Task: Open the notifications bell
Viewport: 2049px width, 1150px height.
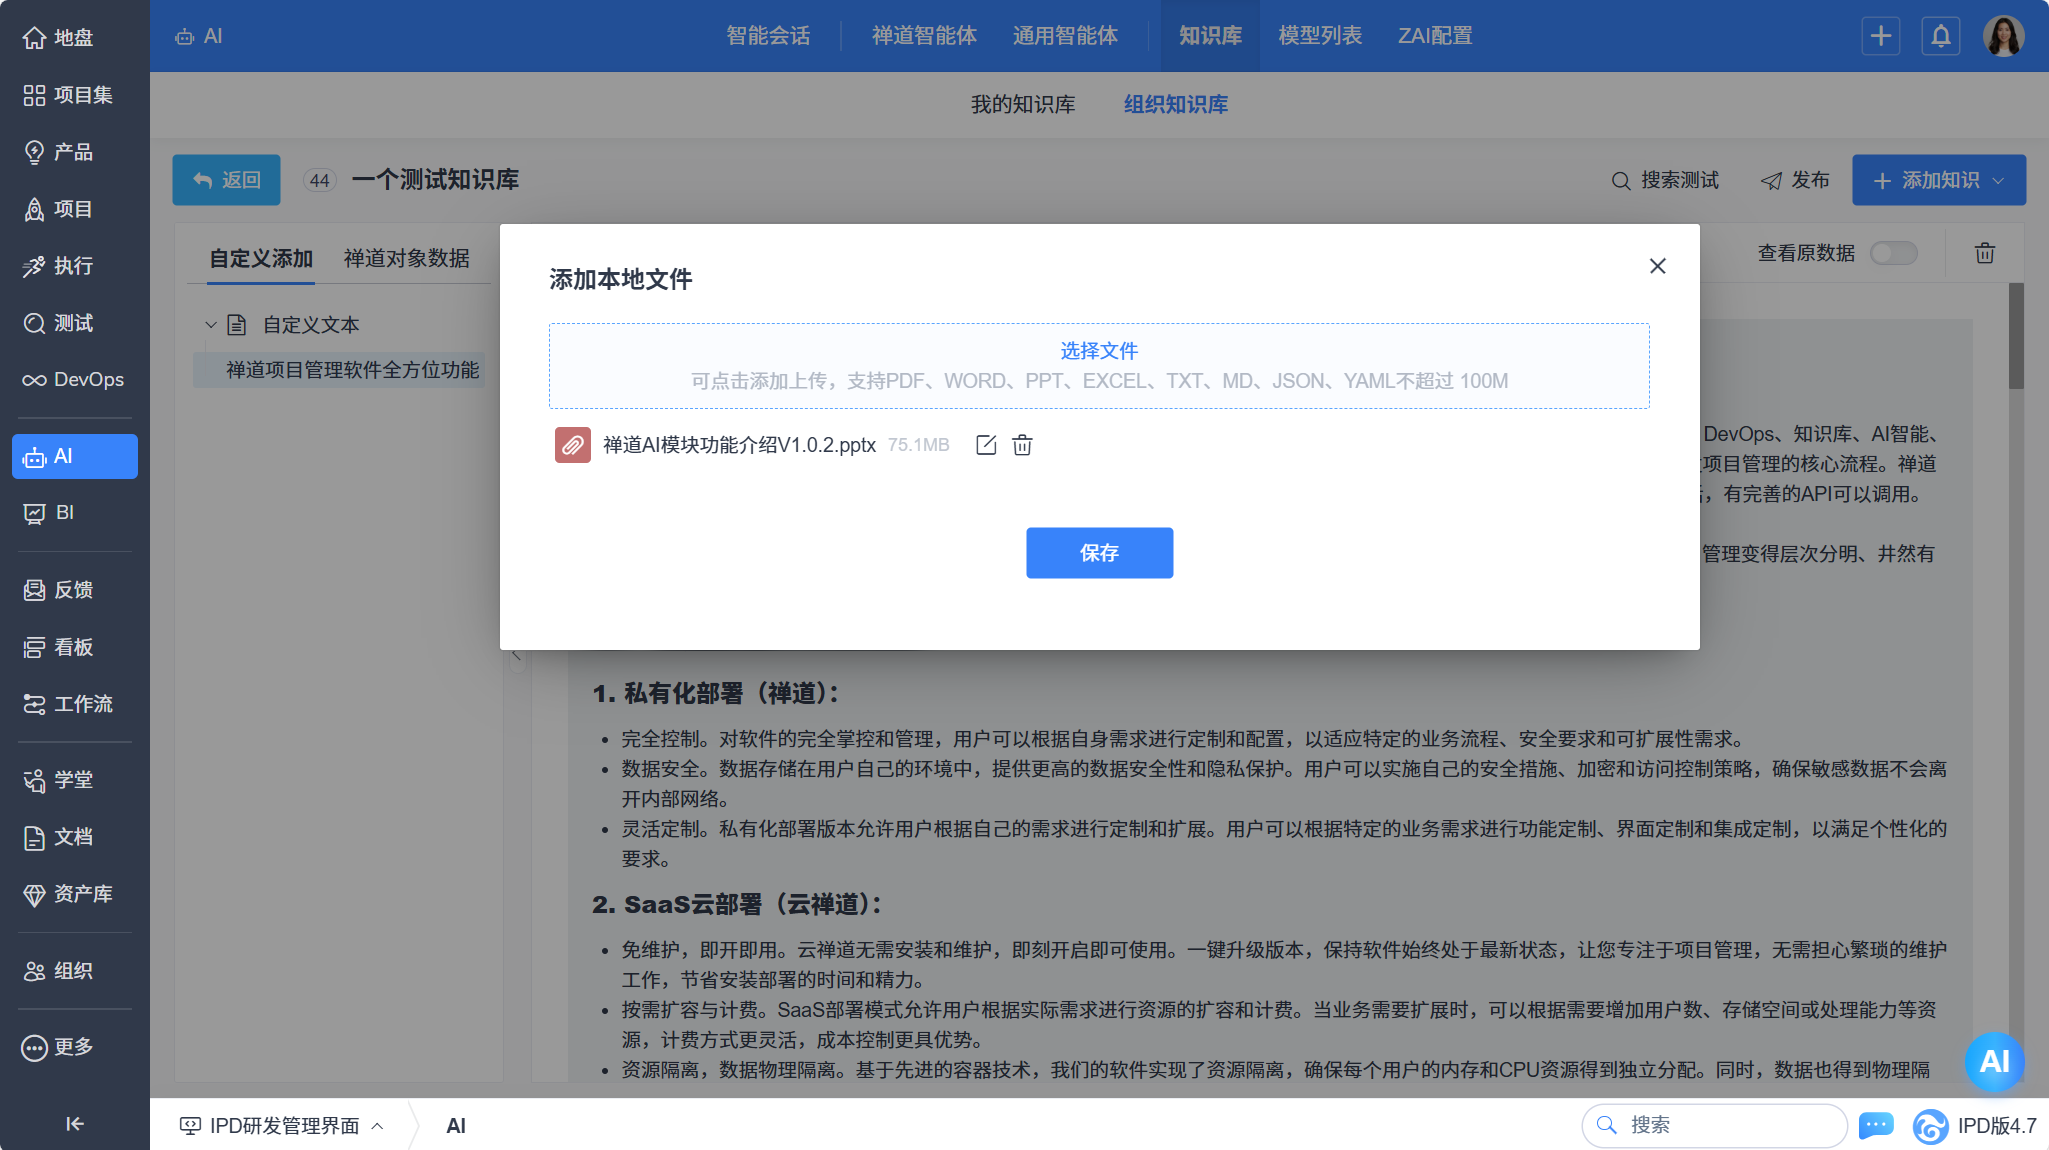Action: click(1940, 36)
